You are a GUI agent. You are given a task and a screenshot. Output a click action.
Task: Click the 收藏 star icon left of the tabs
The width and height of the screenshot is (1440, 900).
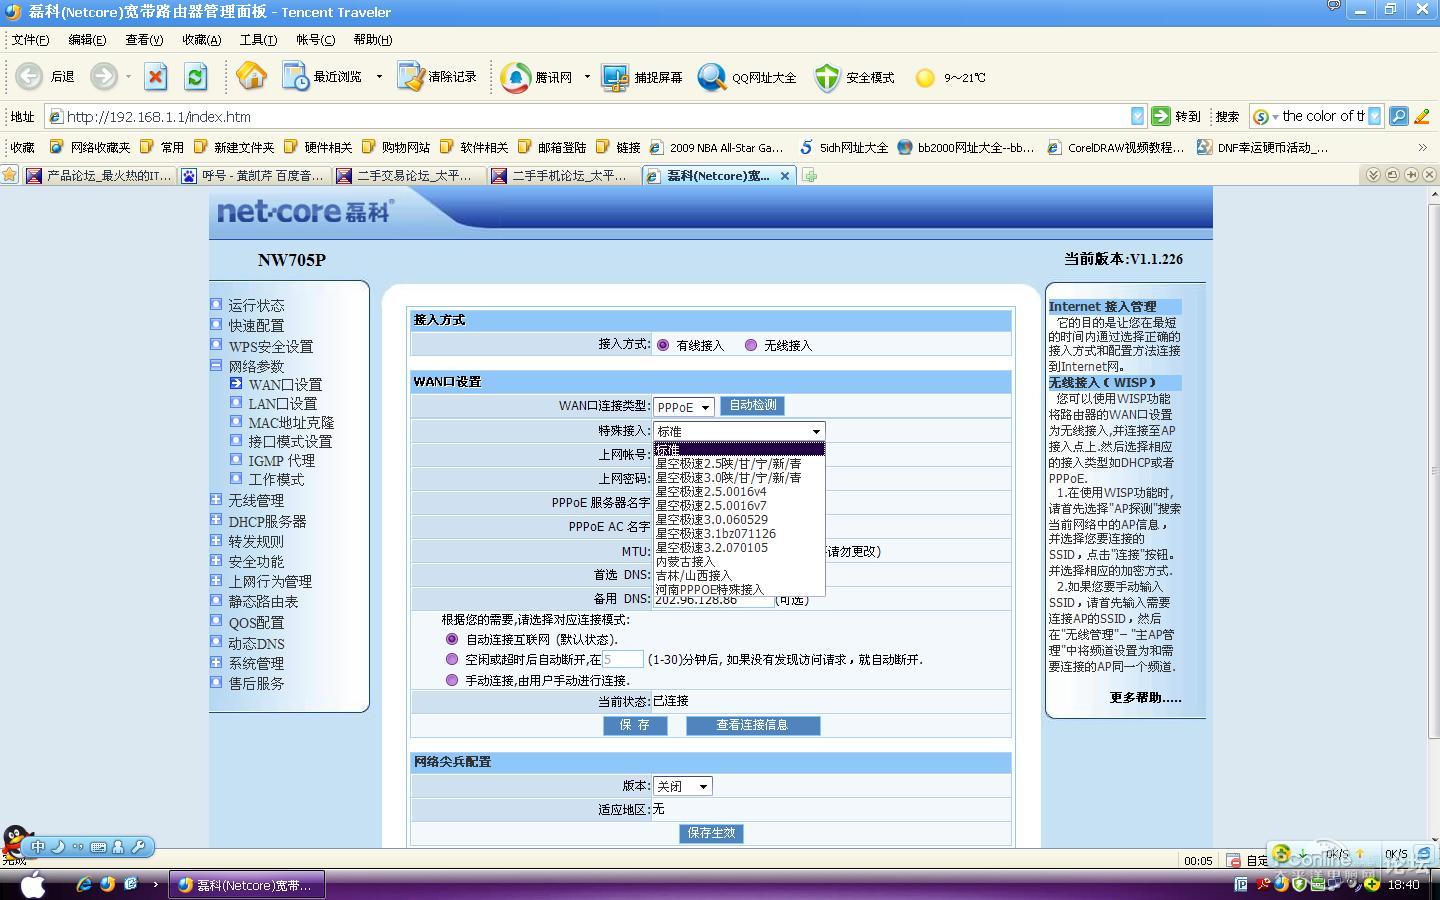coord(10,175)
